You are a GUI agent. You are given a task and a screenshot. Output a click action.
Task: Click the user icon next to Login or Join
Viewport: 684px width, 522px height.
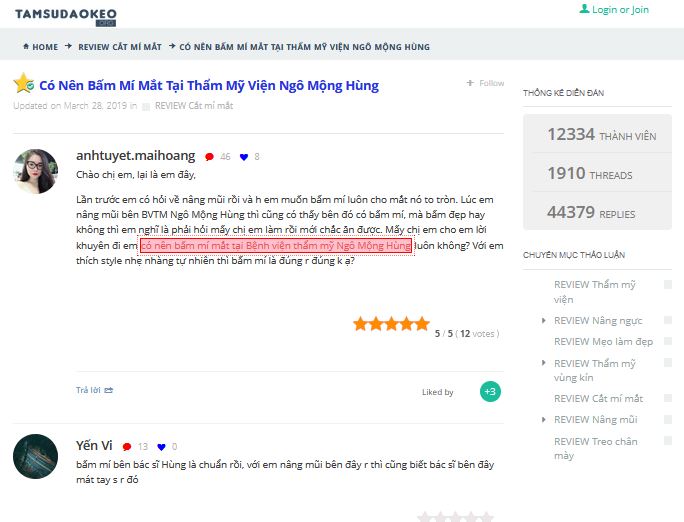coord(584,9)
